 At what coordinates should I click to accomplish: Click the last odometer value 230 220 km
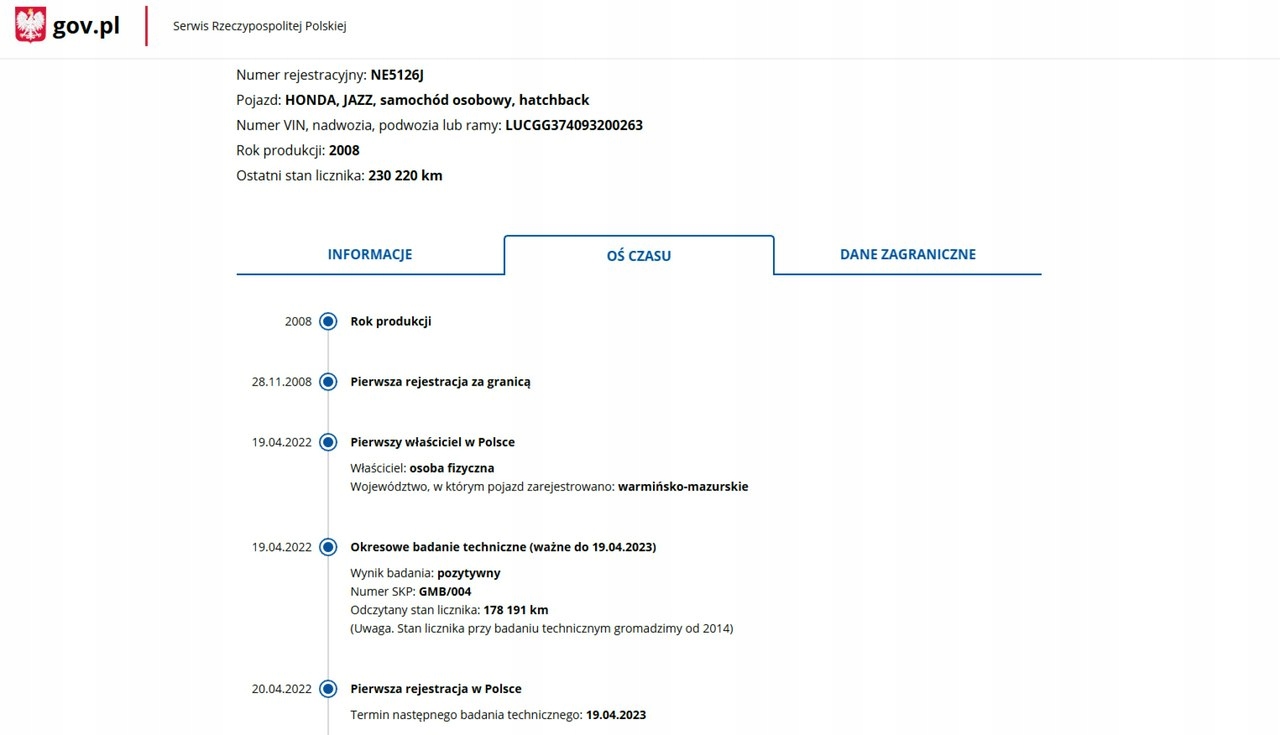pos(405,175)
